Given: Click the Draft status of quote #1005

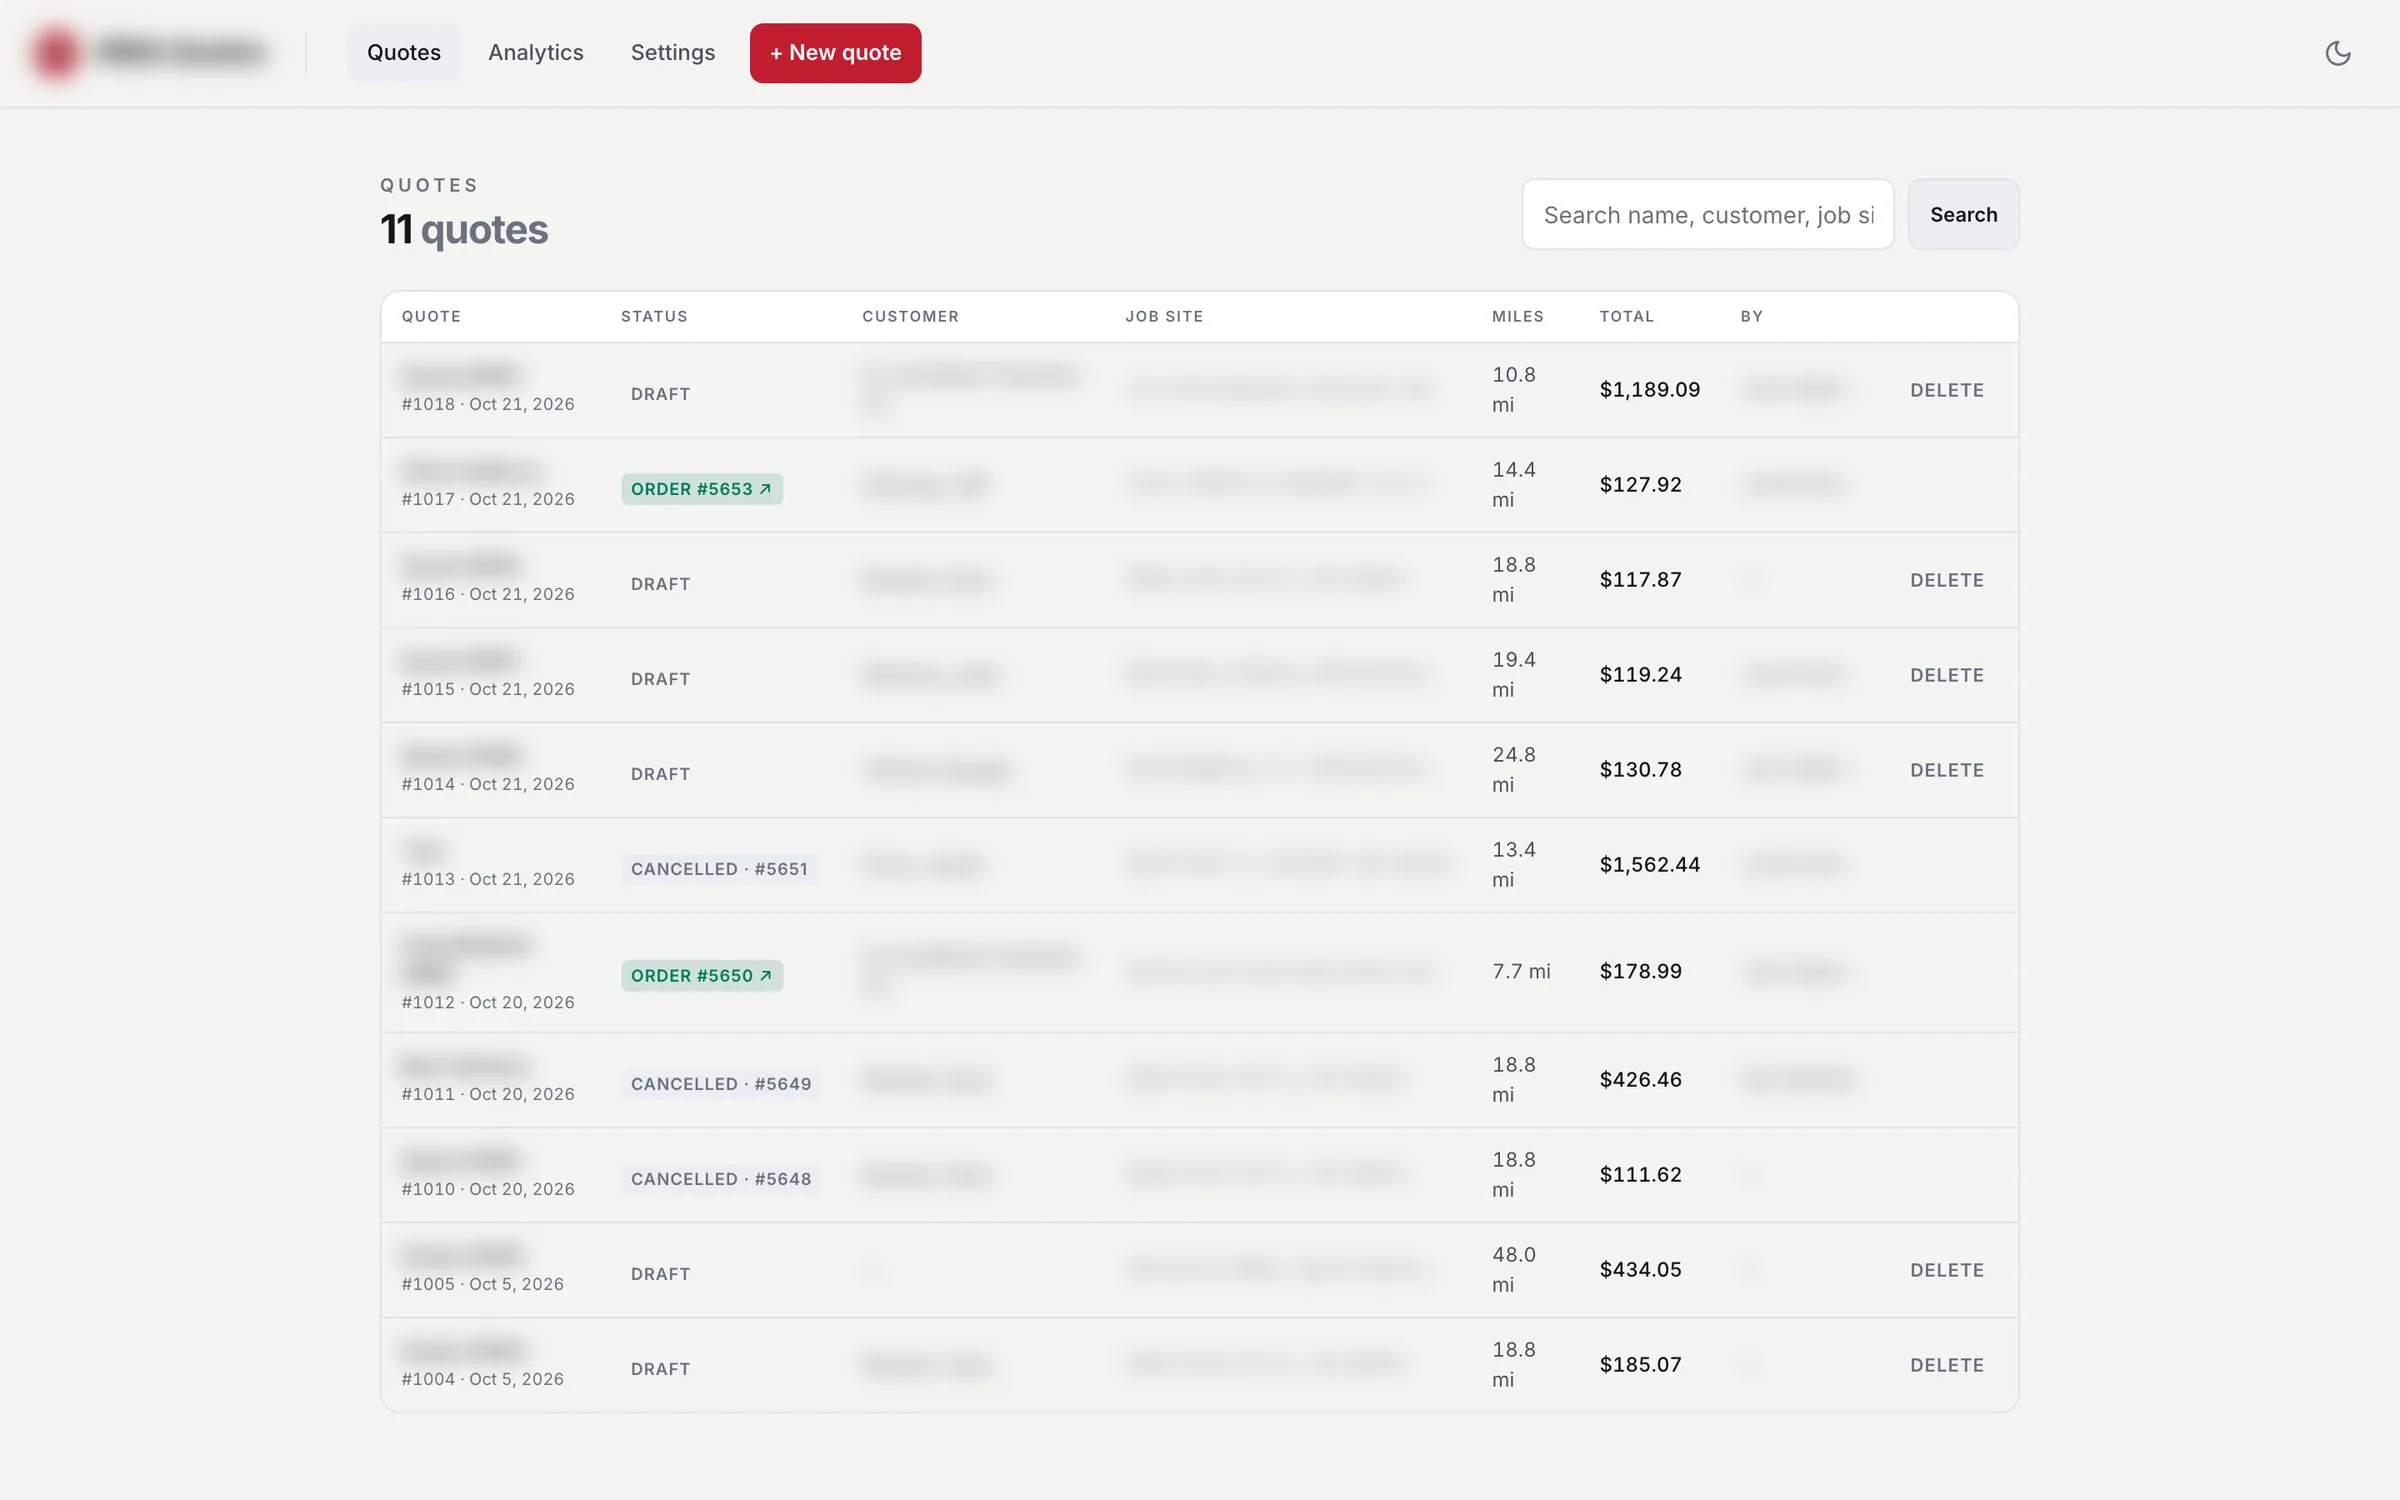Looking at the screenshot, I should (x=660, y=1274).
